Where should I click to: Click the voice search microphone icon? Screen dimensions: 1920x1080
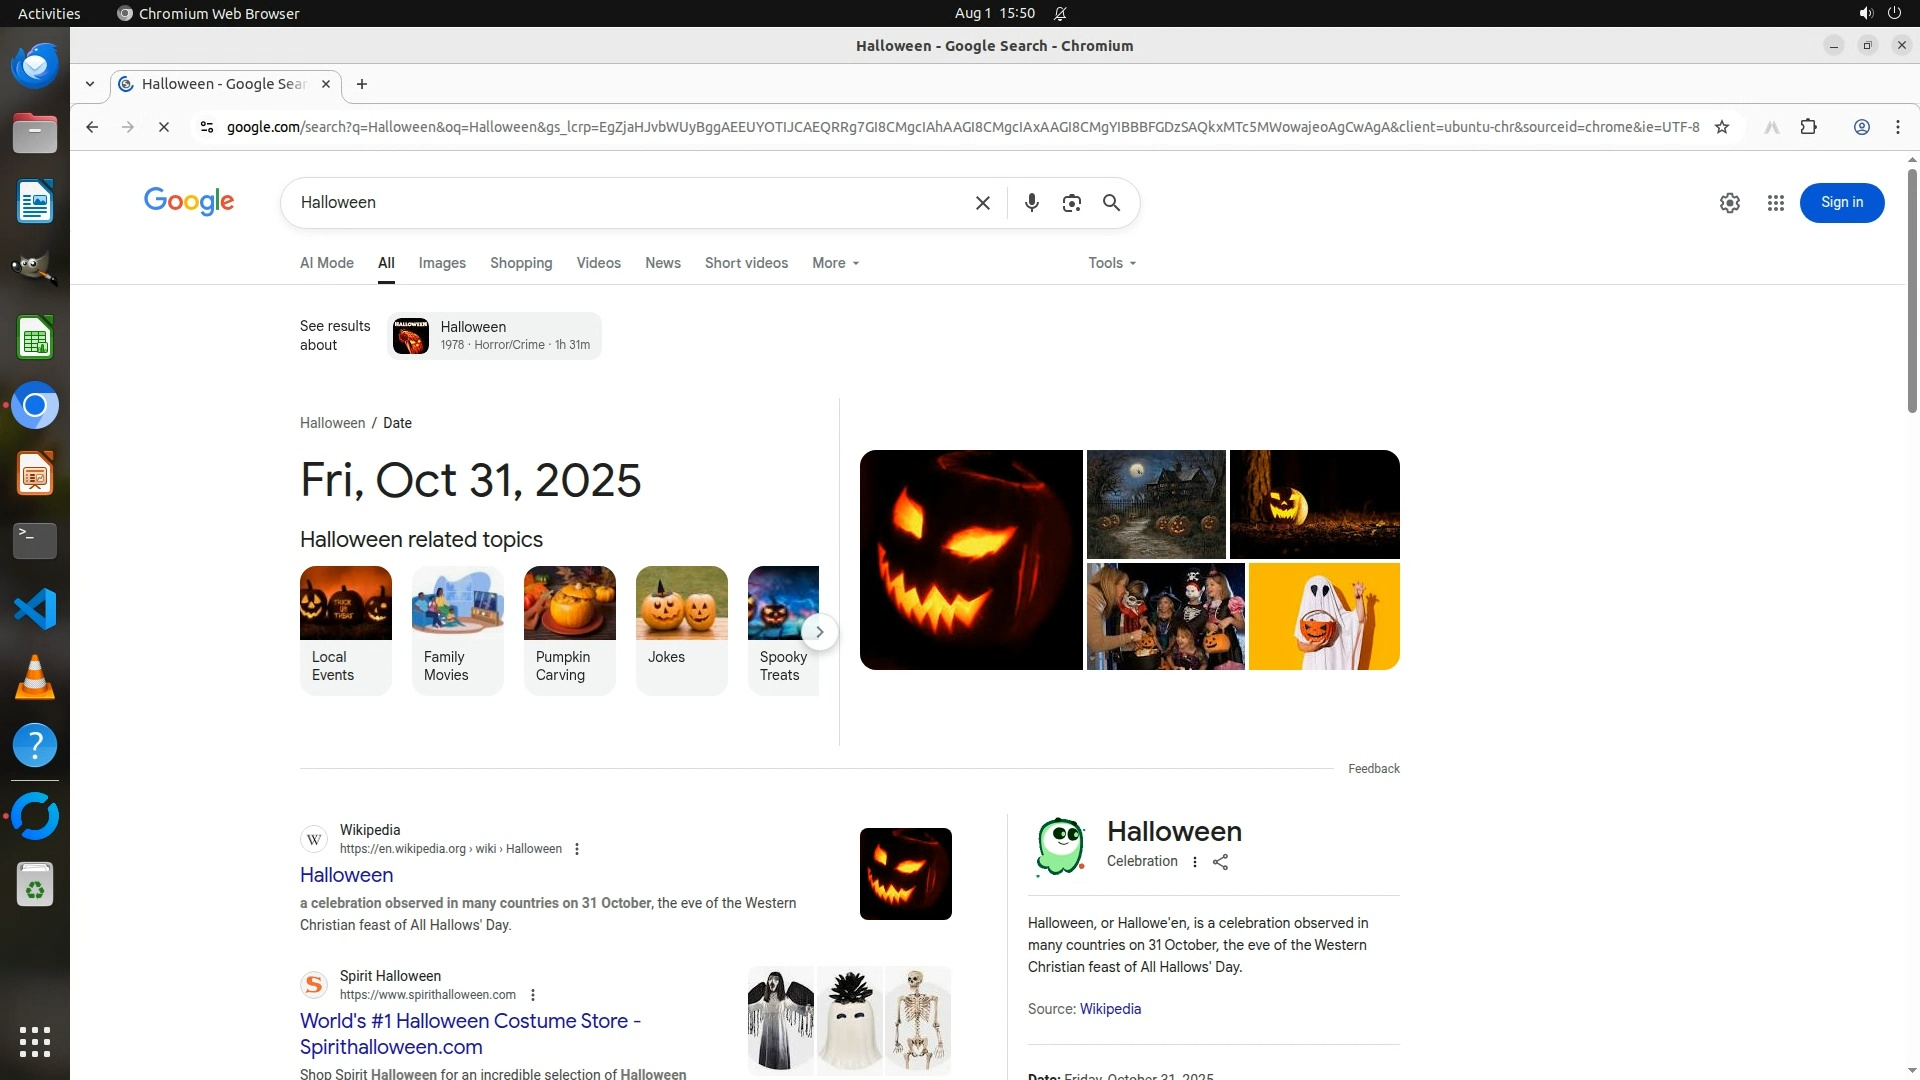tap(1031, 203)
